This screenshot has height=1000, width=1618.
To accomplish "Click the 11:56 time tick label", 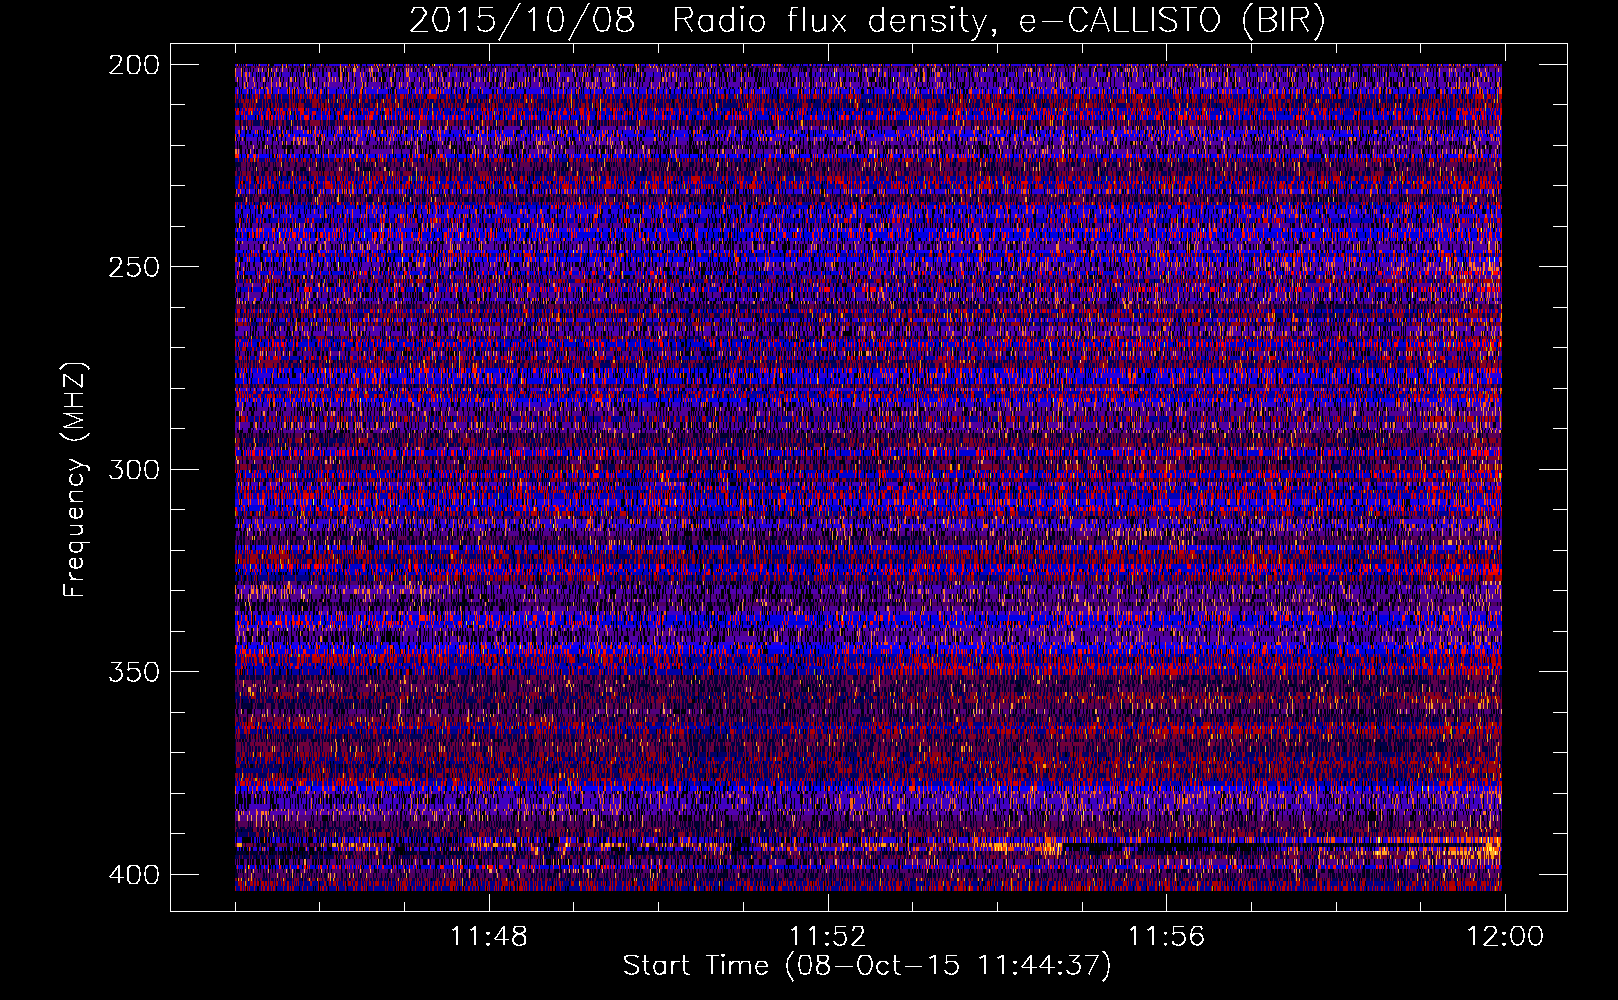I will point(1167,937).
